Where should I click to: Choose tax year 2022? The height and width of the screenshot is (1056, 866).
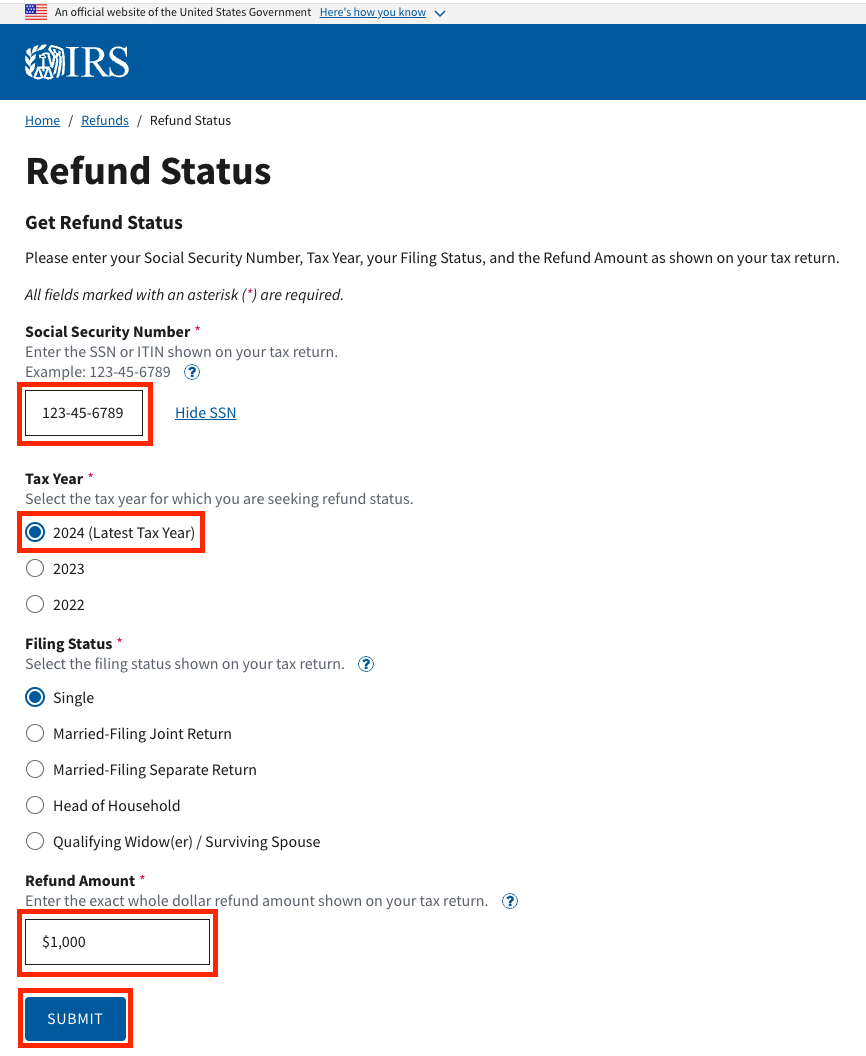click(x=35, y=605)
